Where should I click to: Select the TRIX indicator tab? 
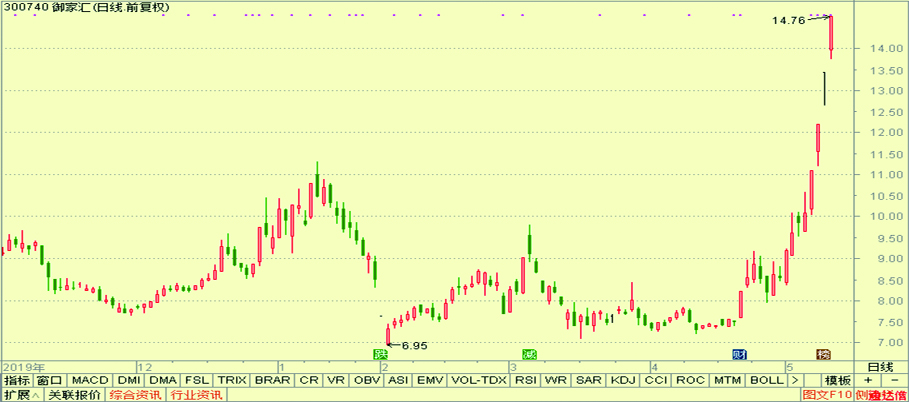point(232,381)
